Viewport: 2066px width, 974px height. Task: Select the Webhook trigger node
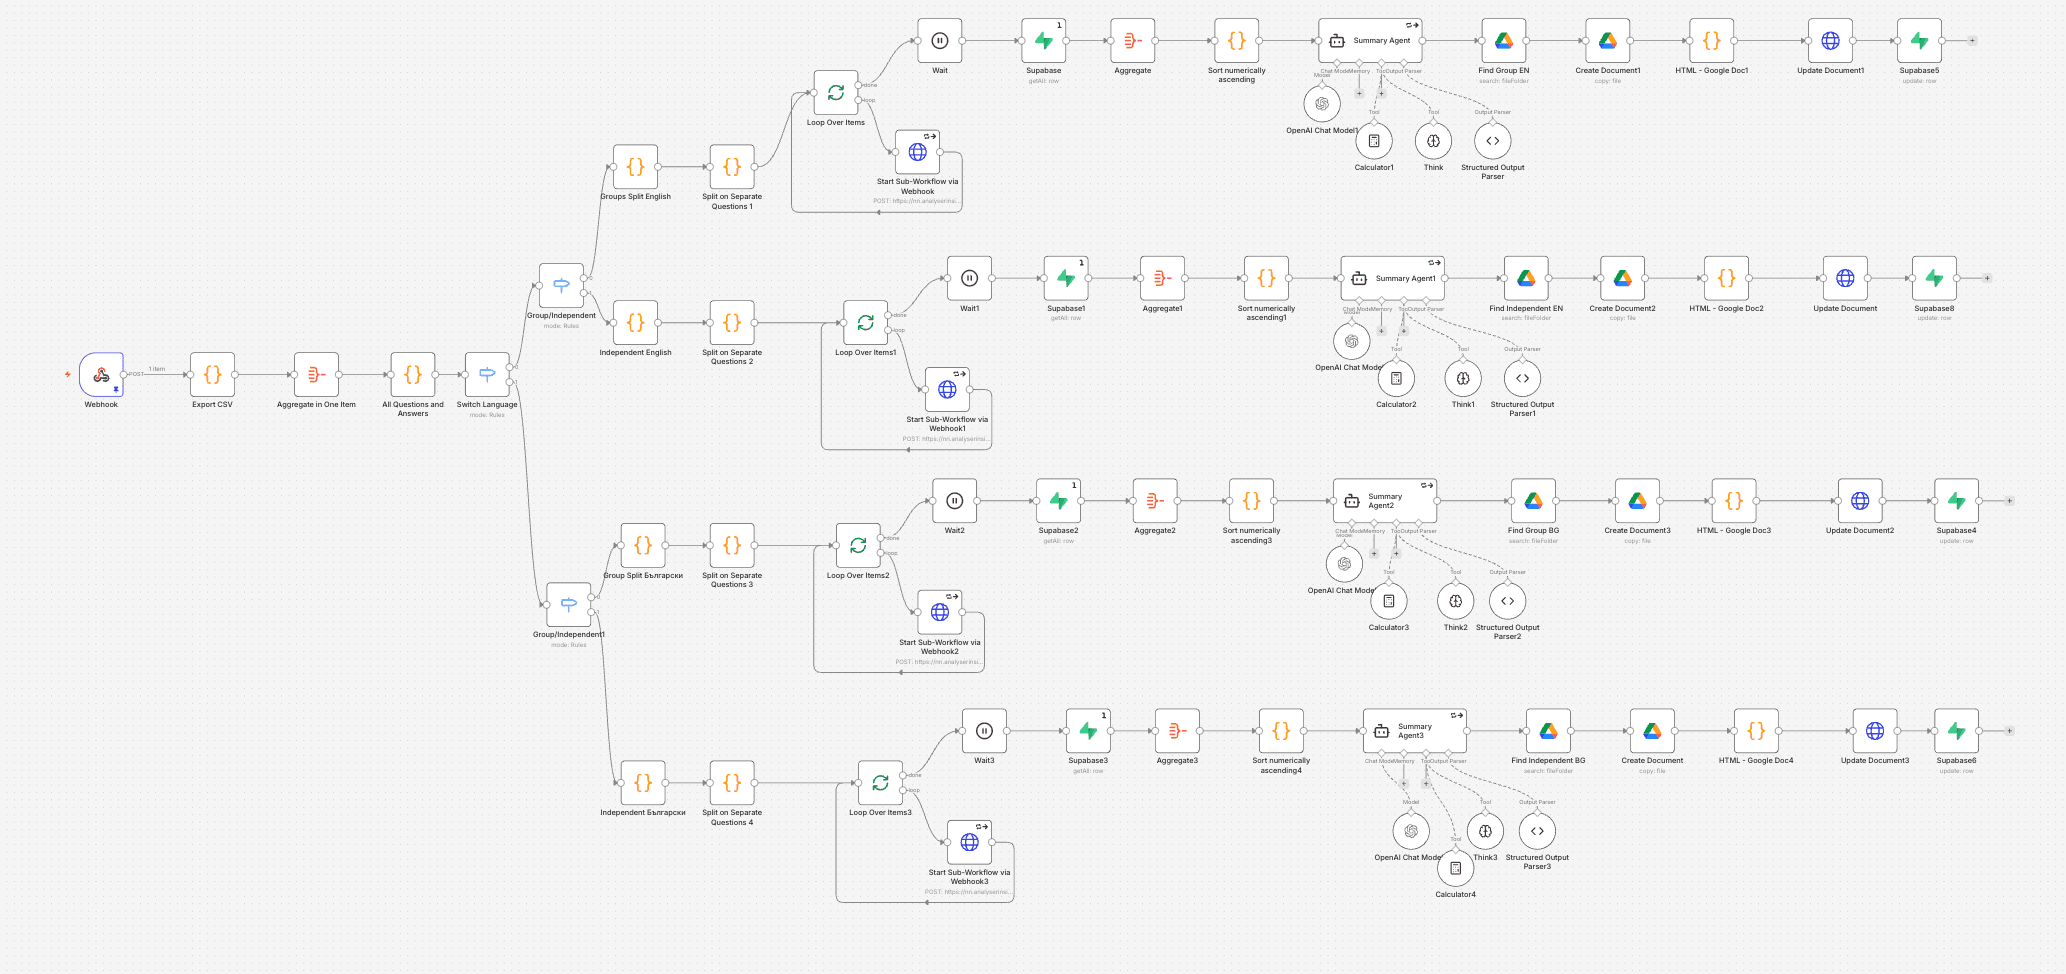click(x=101, y=375)
